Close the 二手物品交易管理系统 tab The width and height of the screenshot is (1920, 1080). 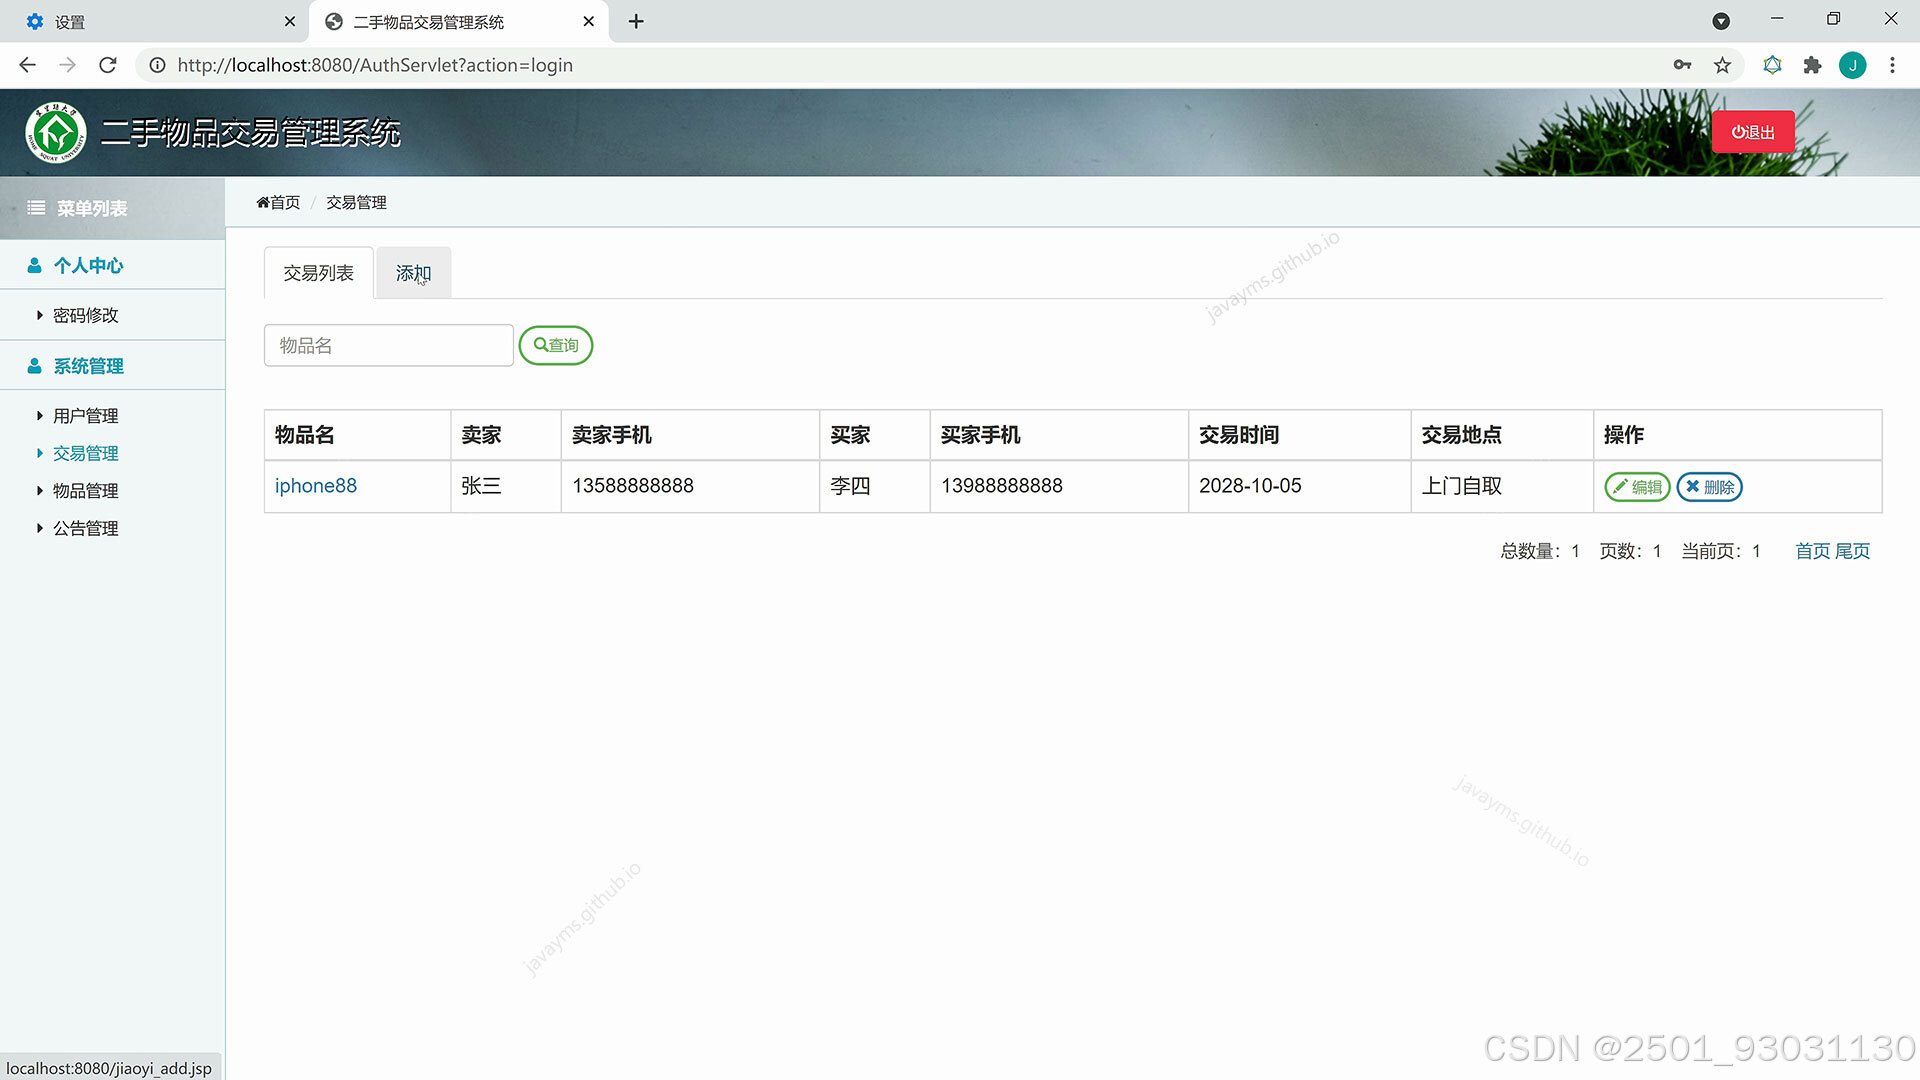coord(589,21)
